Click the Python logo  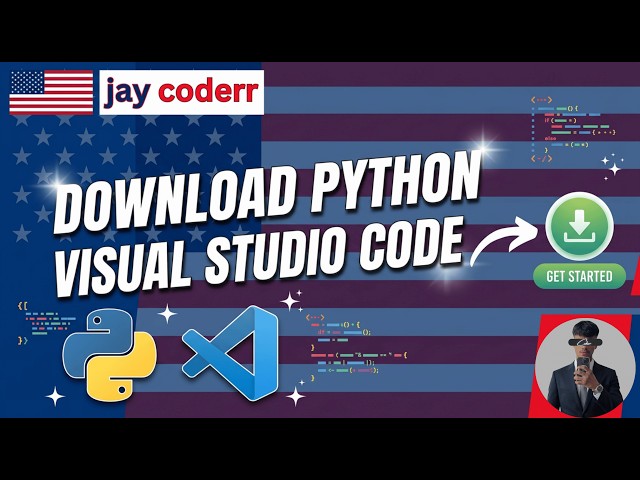click(x=109, y=353)
